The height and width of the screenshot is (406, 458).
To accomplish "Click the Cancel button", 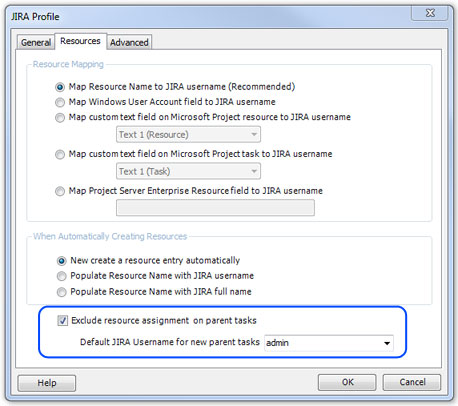I will (x=412, y=382).
